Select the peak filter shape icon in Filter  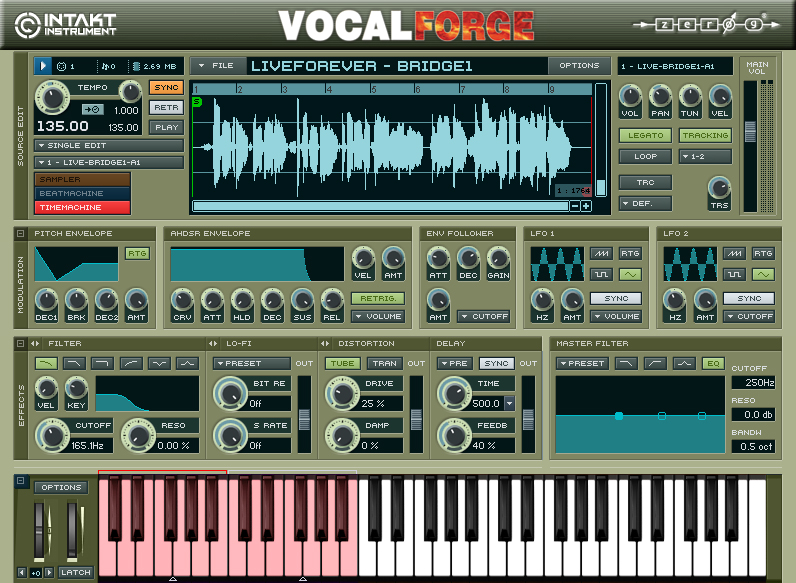point(187,363)
